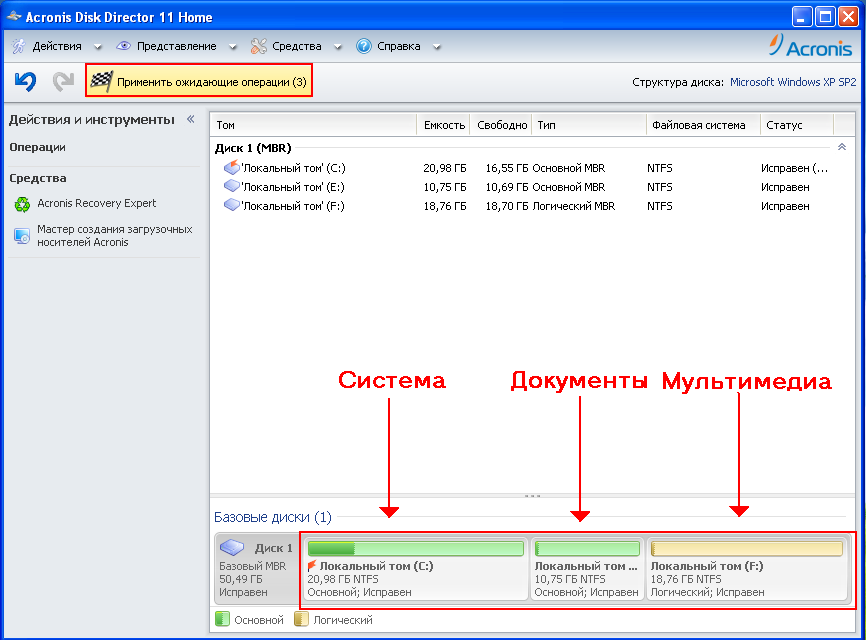
Task: Sort by the Емкость column header
Action: 443,125
